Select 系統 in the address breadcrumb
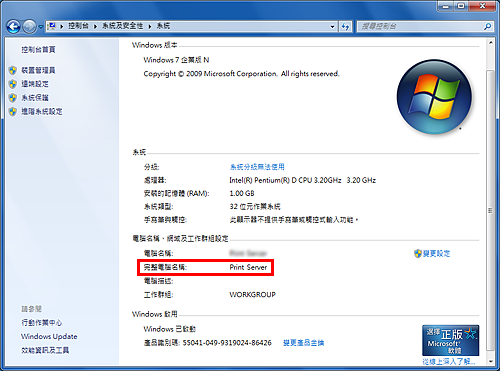This screenshot has height=371, width=500. tap(163, 26)
